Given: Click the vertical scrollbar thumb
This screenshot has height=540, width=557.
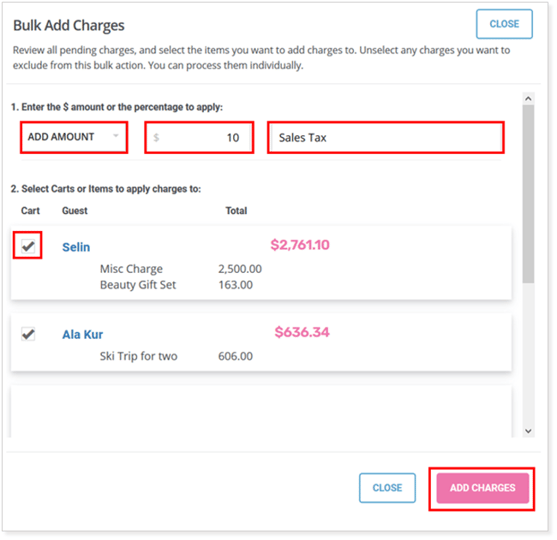Looking at the screenshot, I should pyautogui.click(x=528, y=194).
